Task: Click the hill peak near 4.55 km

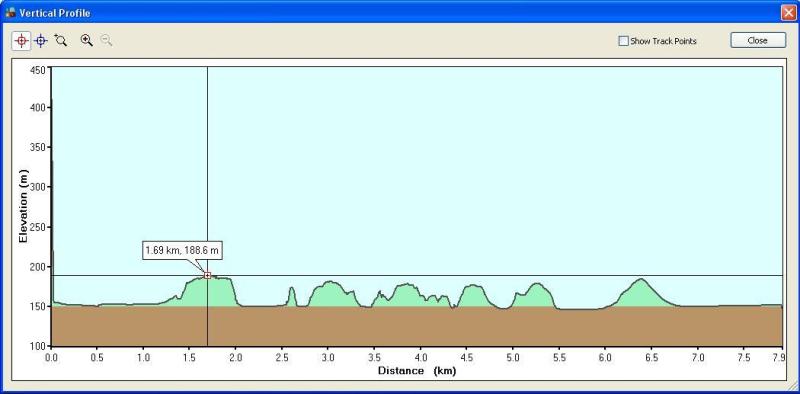Action: click(472, 286)
